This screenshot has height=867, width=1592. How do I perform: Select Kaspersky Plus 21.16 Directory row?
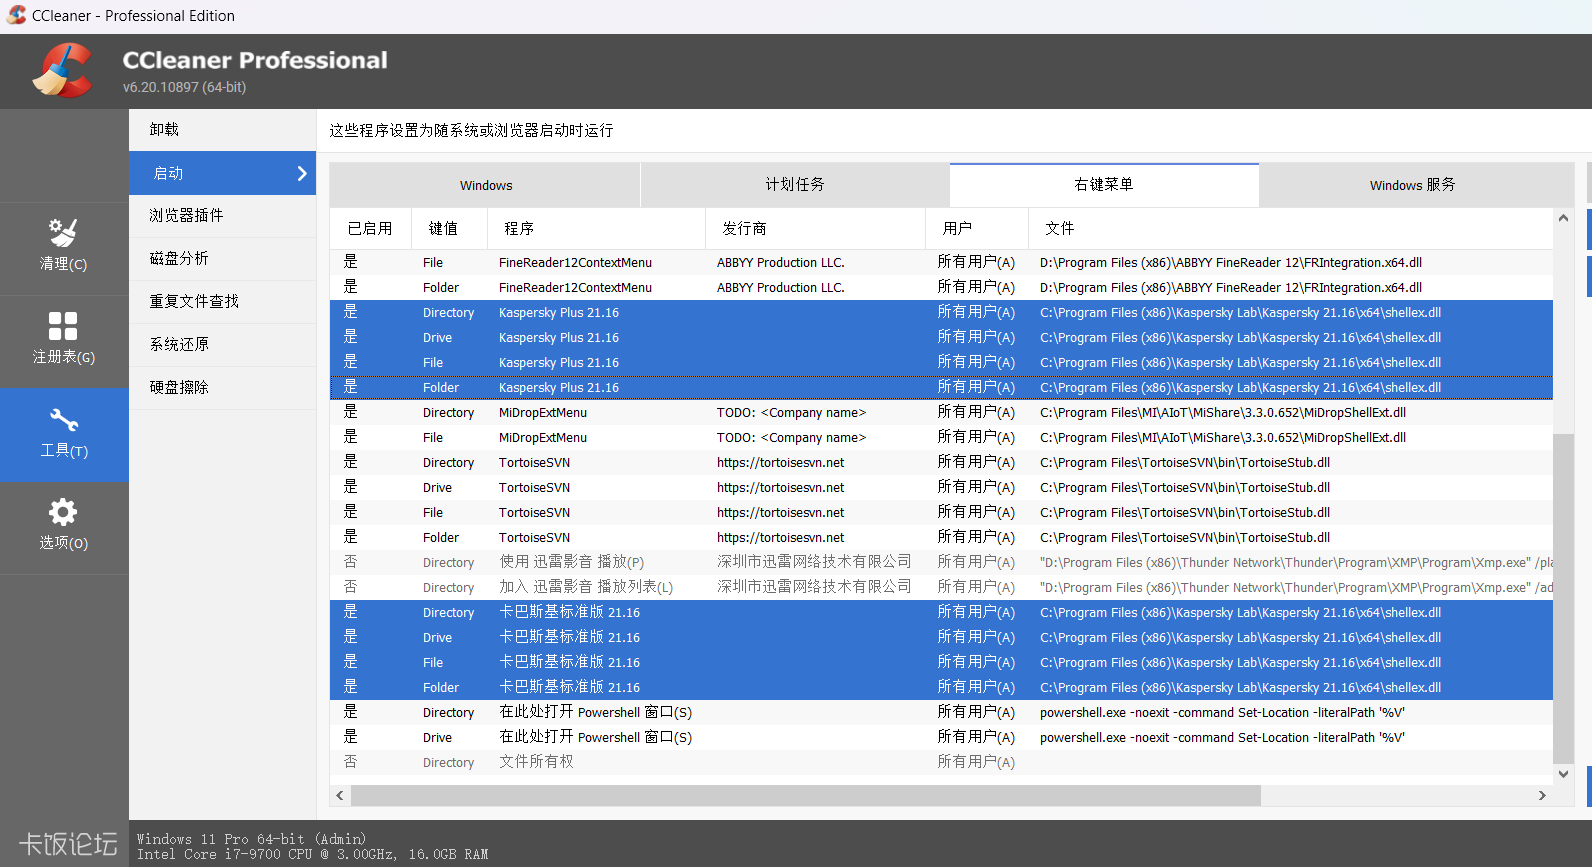click(x=941, y=313)
